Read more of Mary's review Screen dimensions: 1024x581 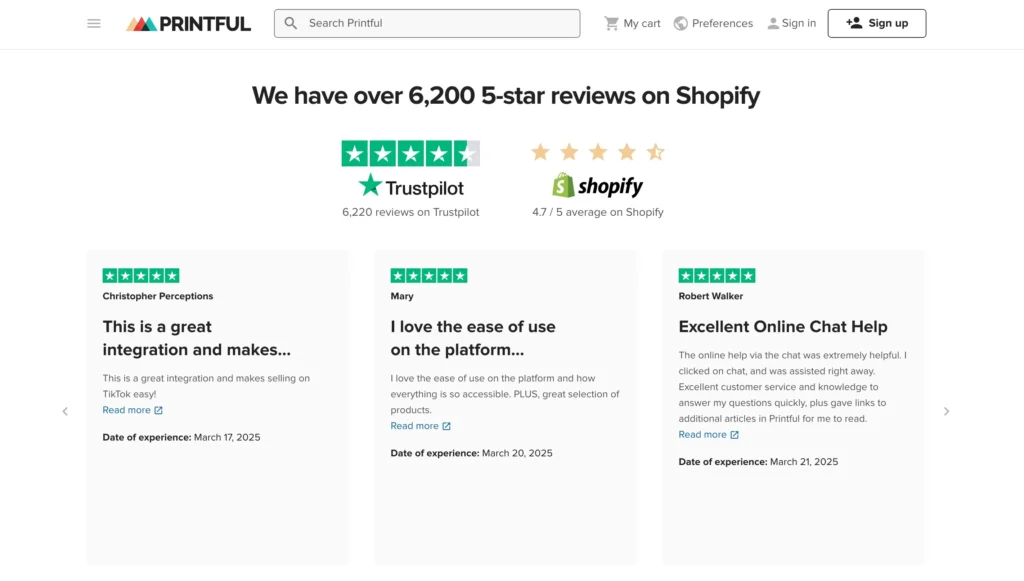pos(415,426)
